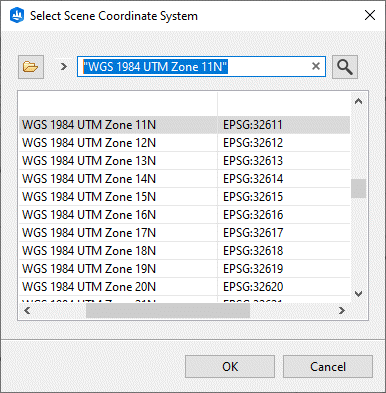Click the magnifier search button

(x=345, y=67)
